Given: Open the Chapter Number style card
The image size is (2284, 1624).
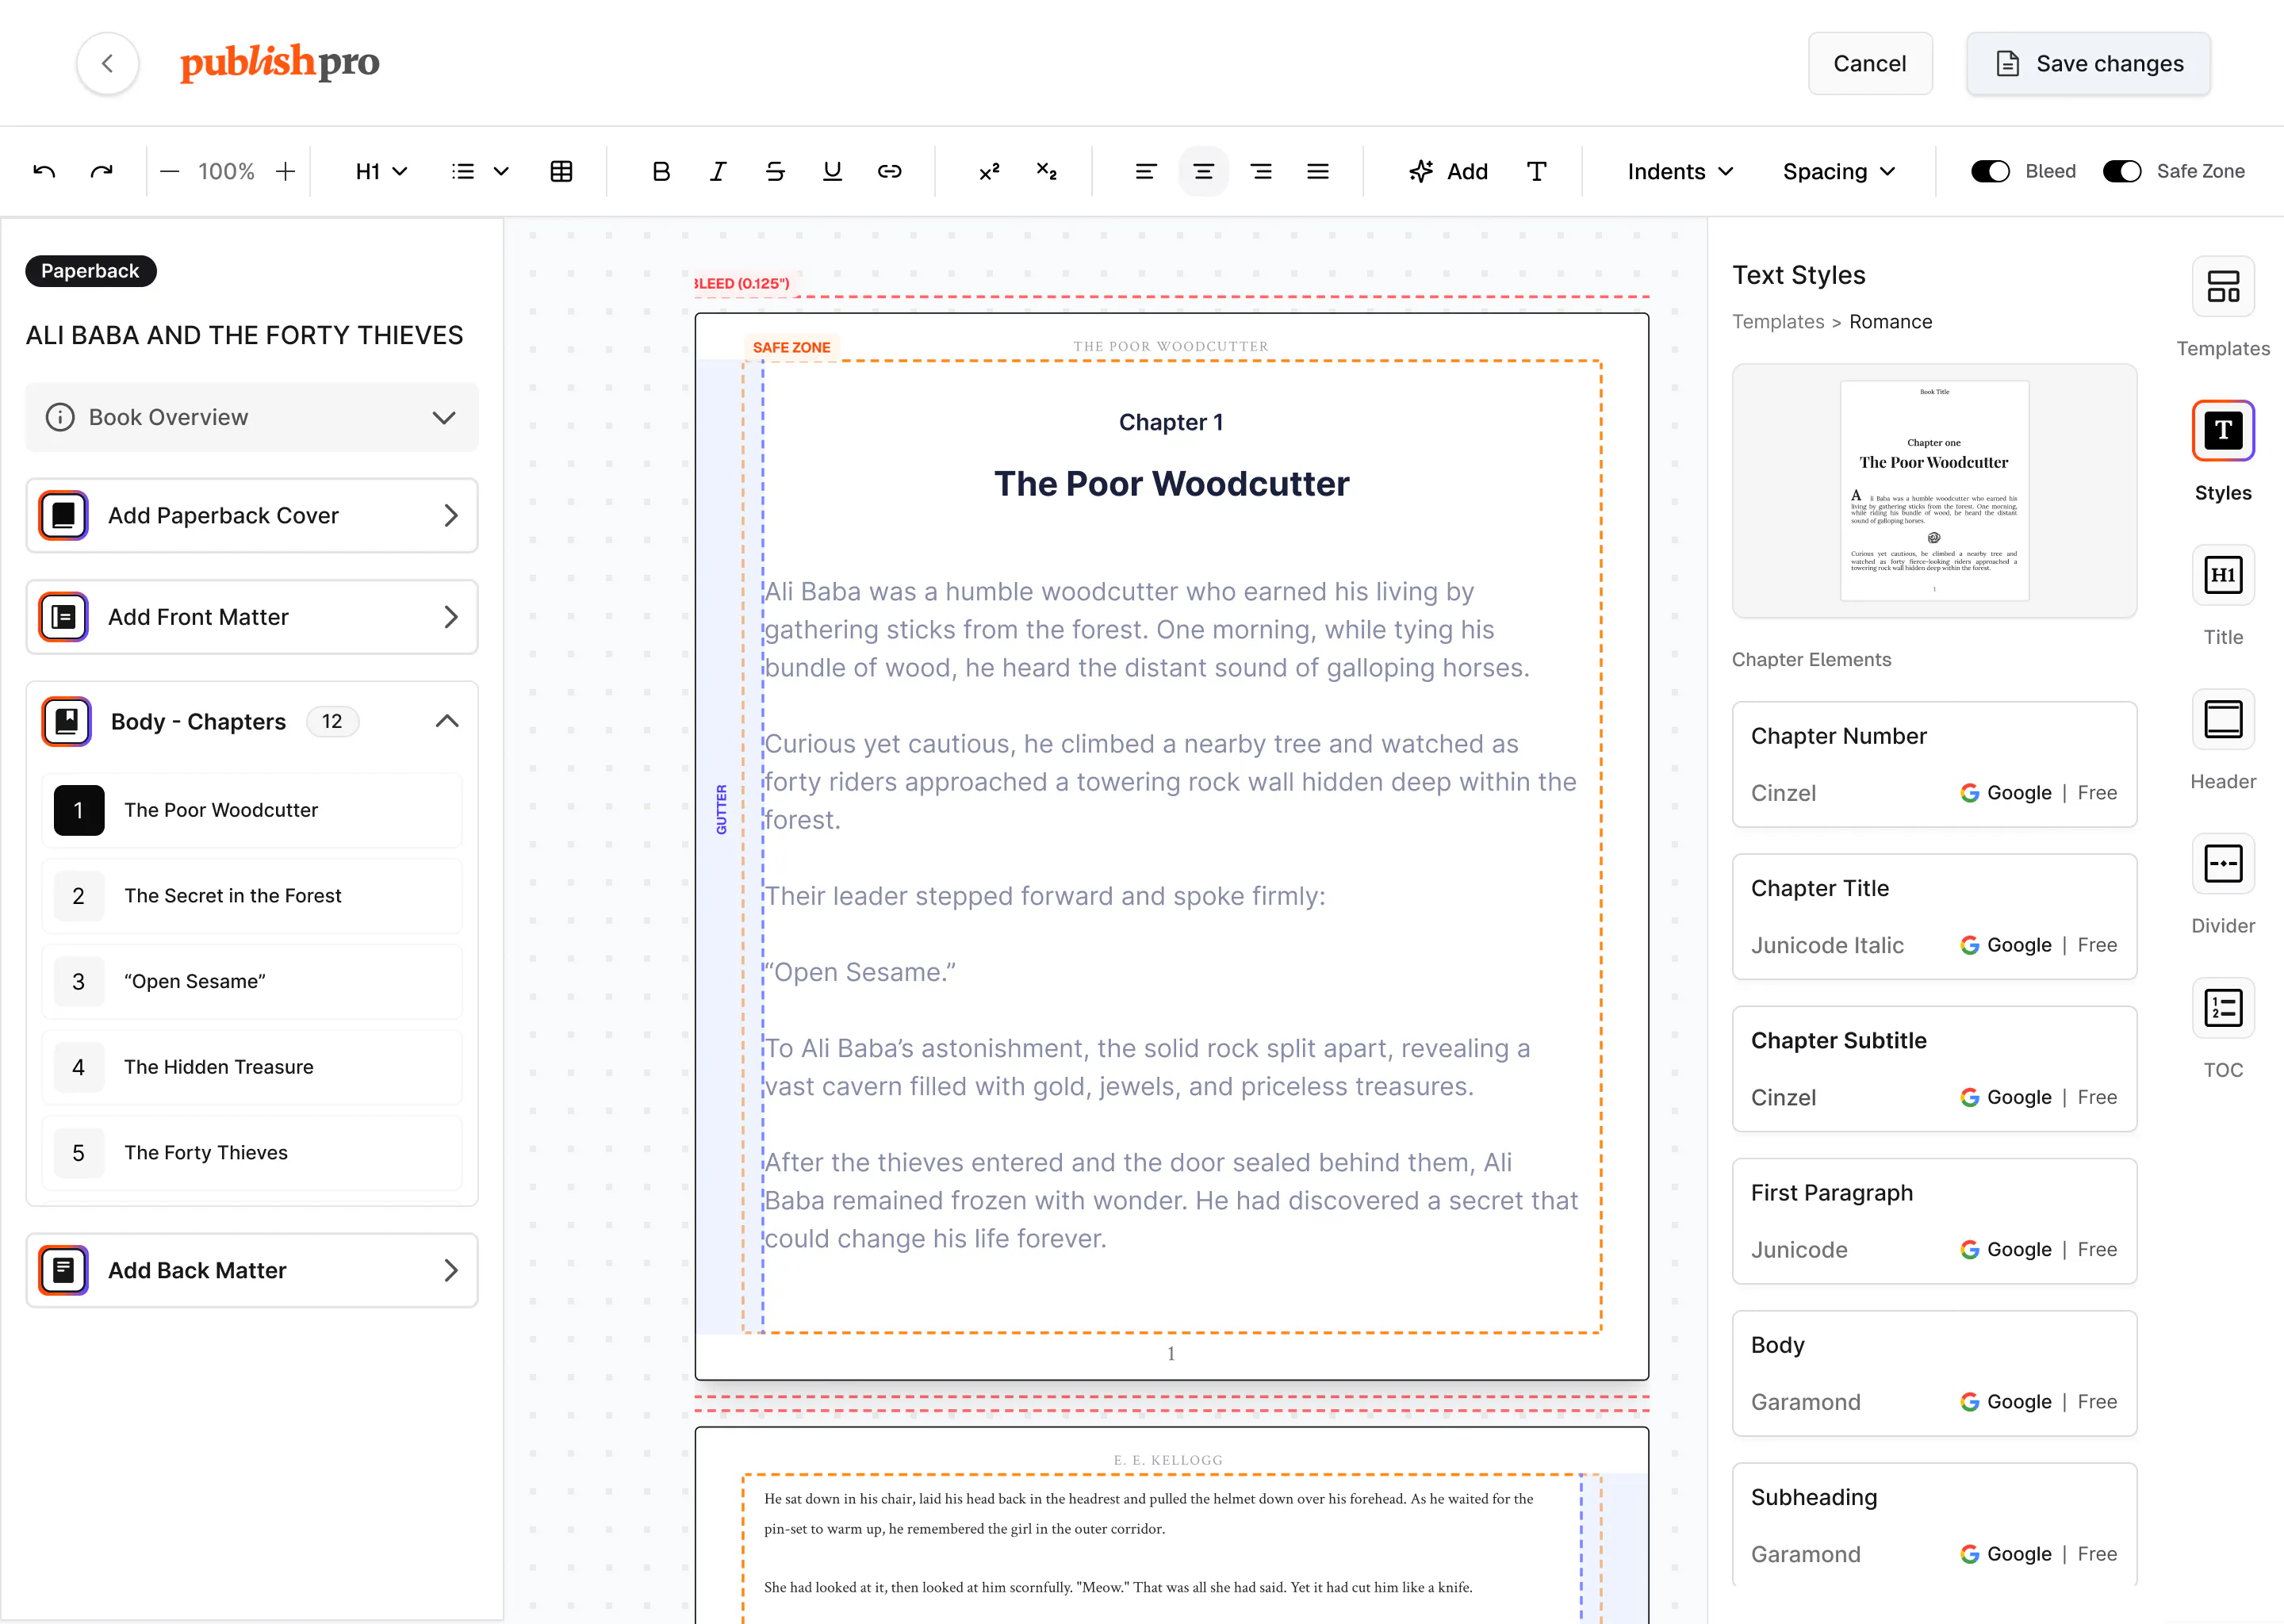Looking at the screenshot, I should [x=1934, y=764].
